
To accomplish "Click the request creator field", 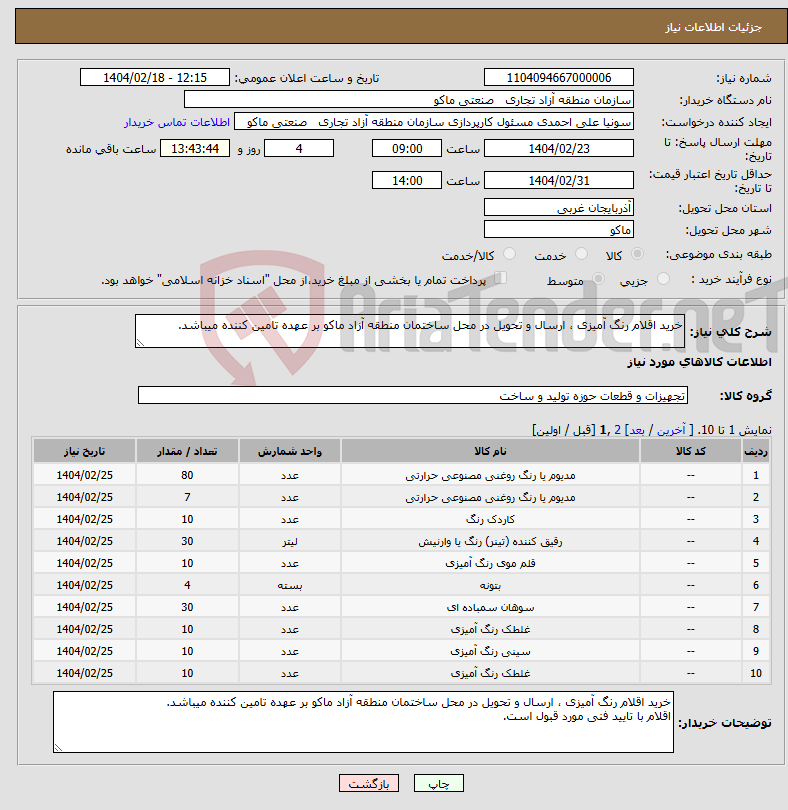I will click(434, 122).
